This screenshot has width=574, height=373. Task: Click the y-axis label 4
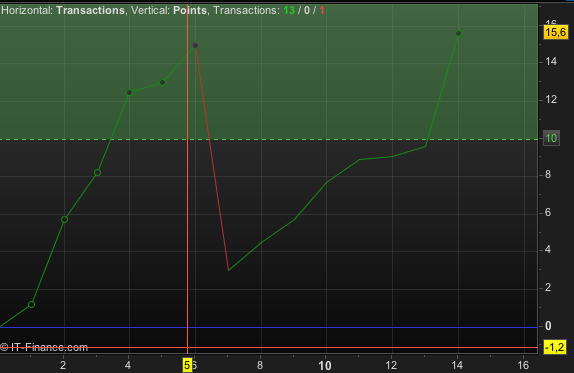click(x=548, y=250)
